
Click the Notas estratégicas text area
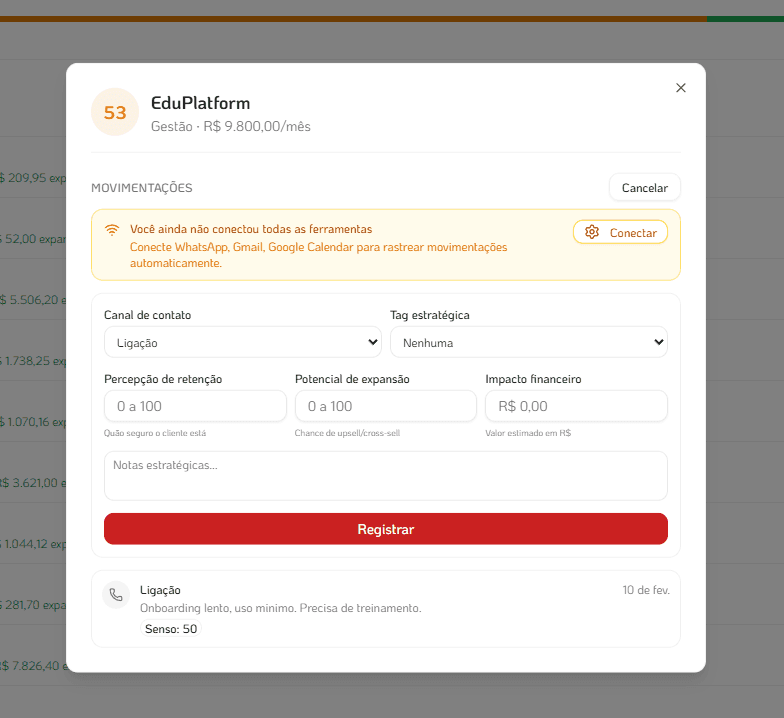386,476
